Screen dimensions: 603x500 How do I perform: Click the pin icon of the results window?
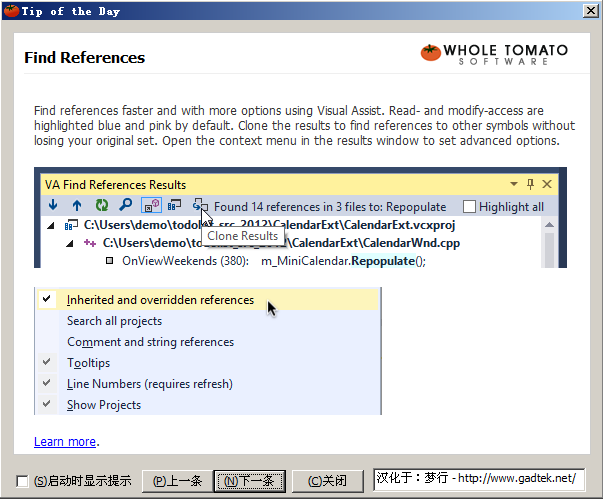pos(530,184)
